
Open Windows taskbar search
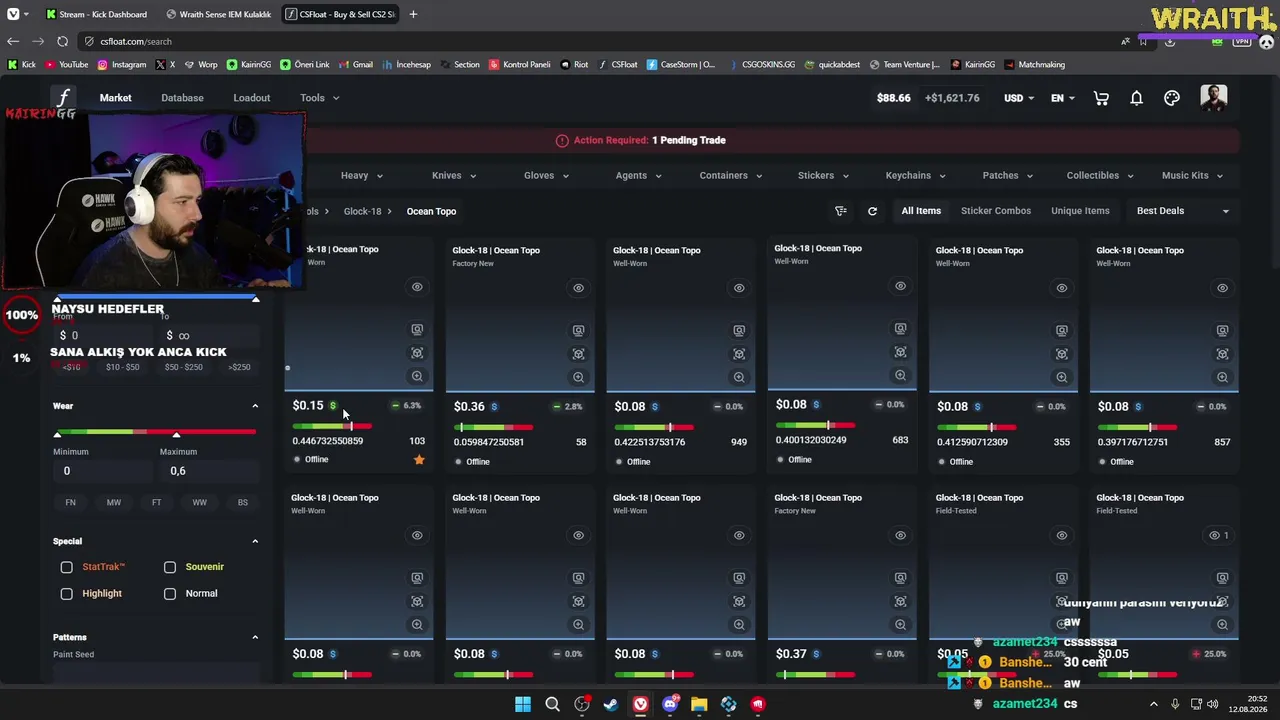click(x=552, y=704)
